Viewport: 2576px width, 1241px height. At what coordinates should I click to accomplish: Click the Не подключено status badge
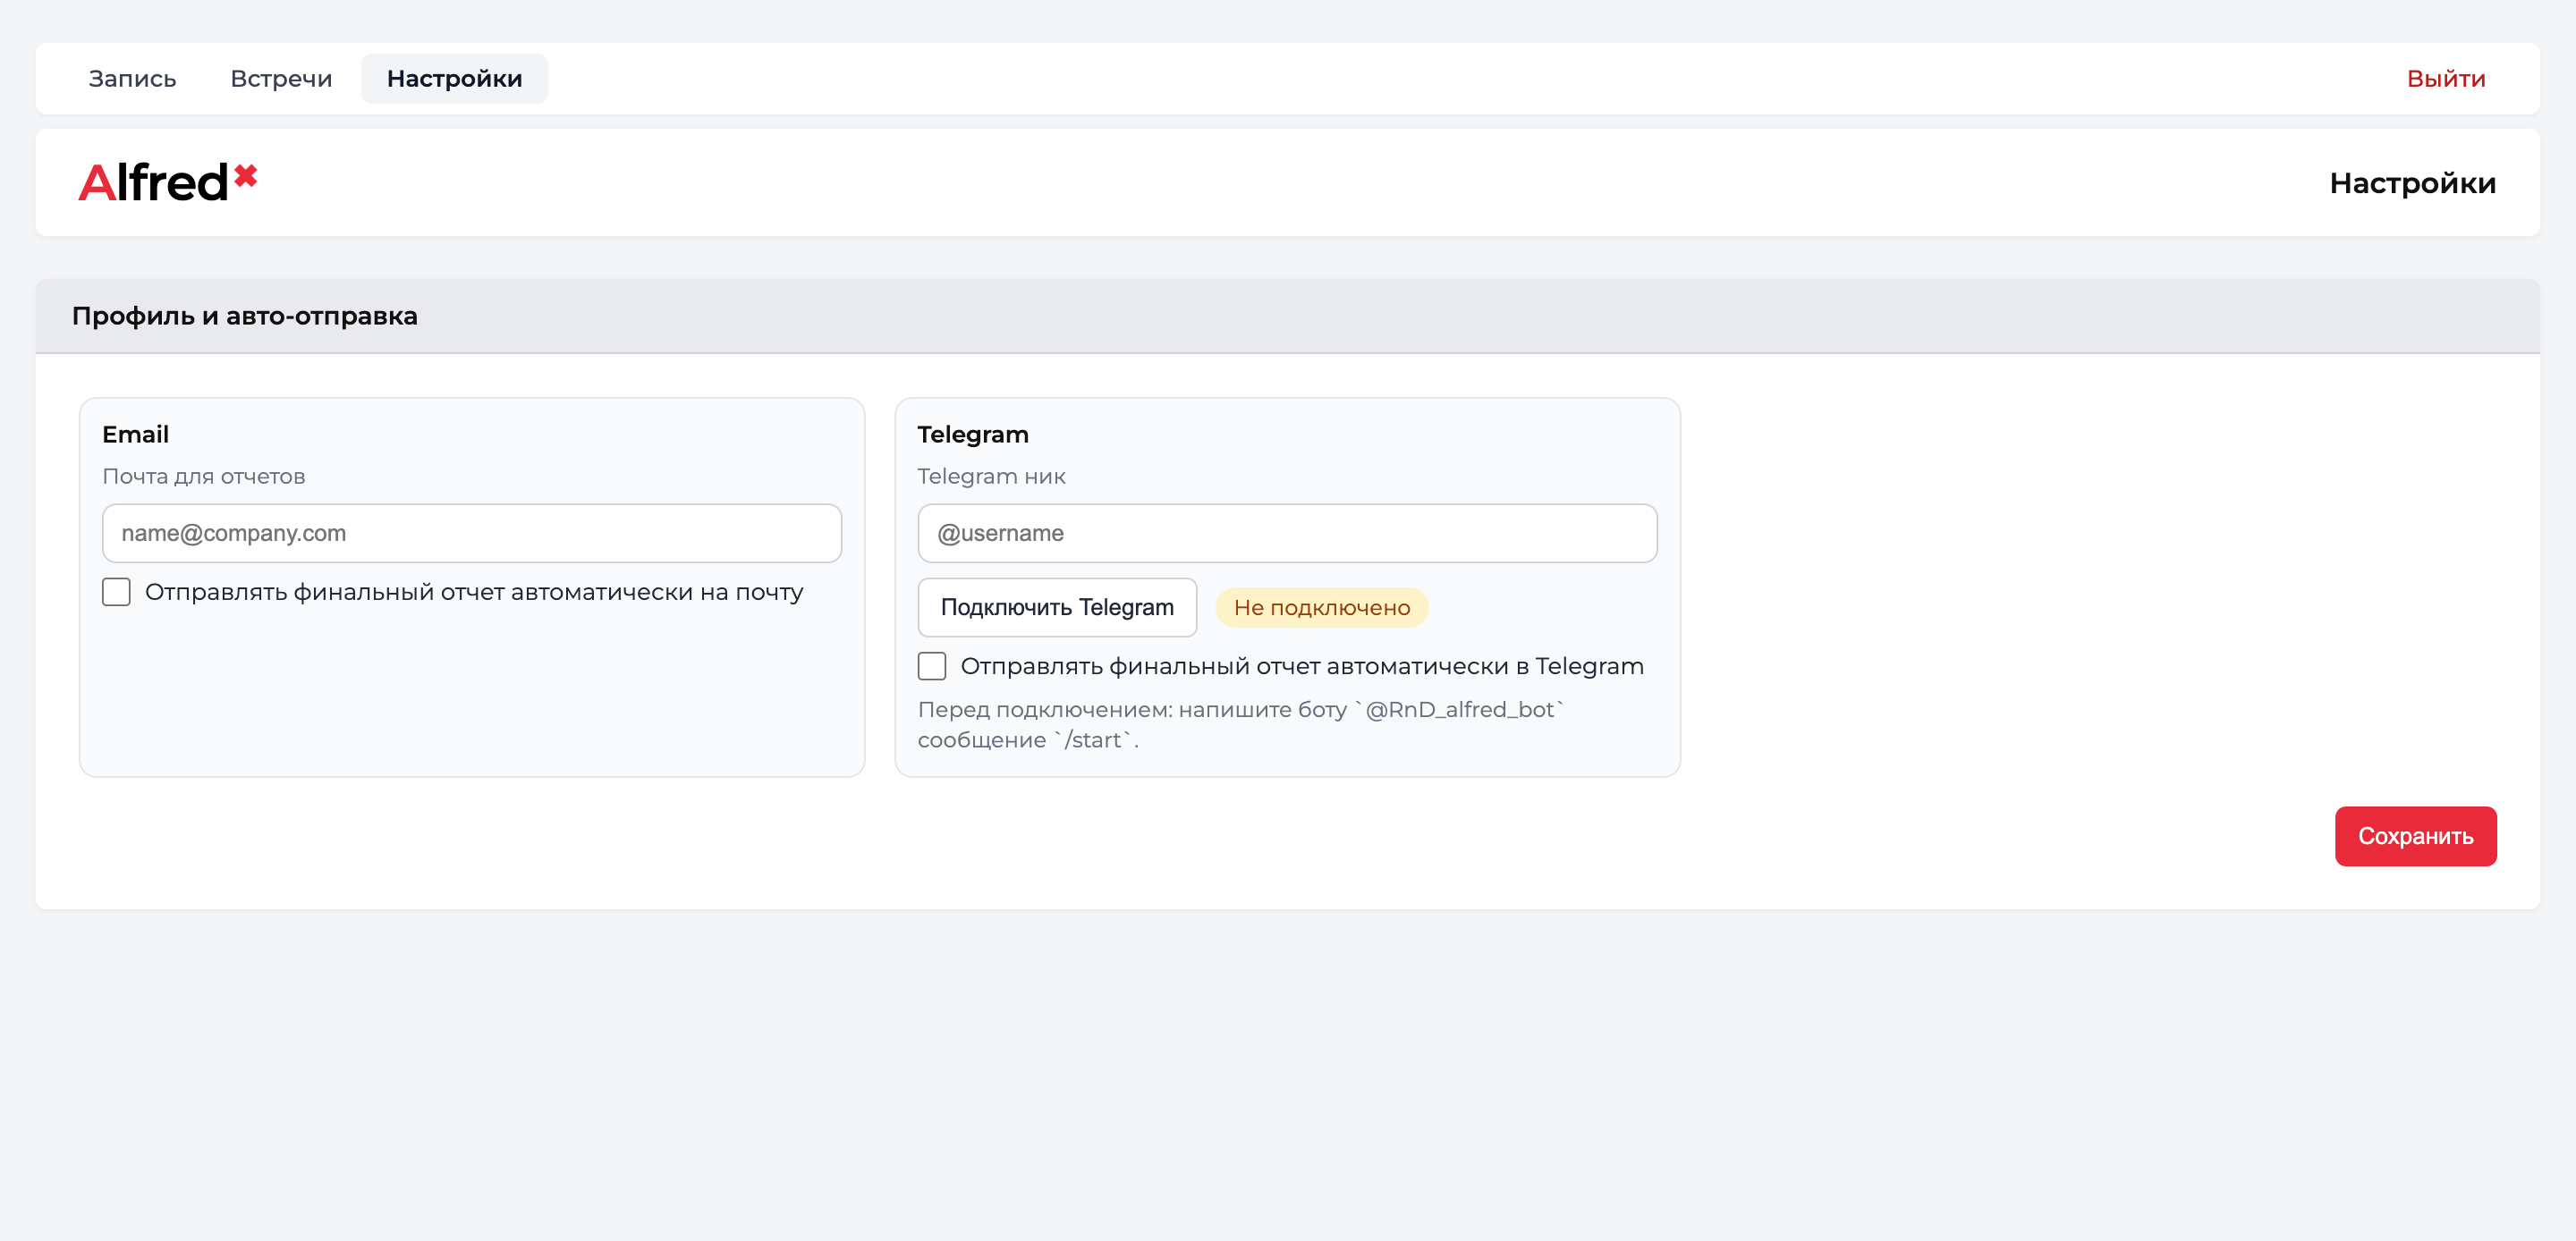point(1321,607)
